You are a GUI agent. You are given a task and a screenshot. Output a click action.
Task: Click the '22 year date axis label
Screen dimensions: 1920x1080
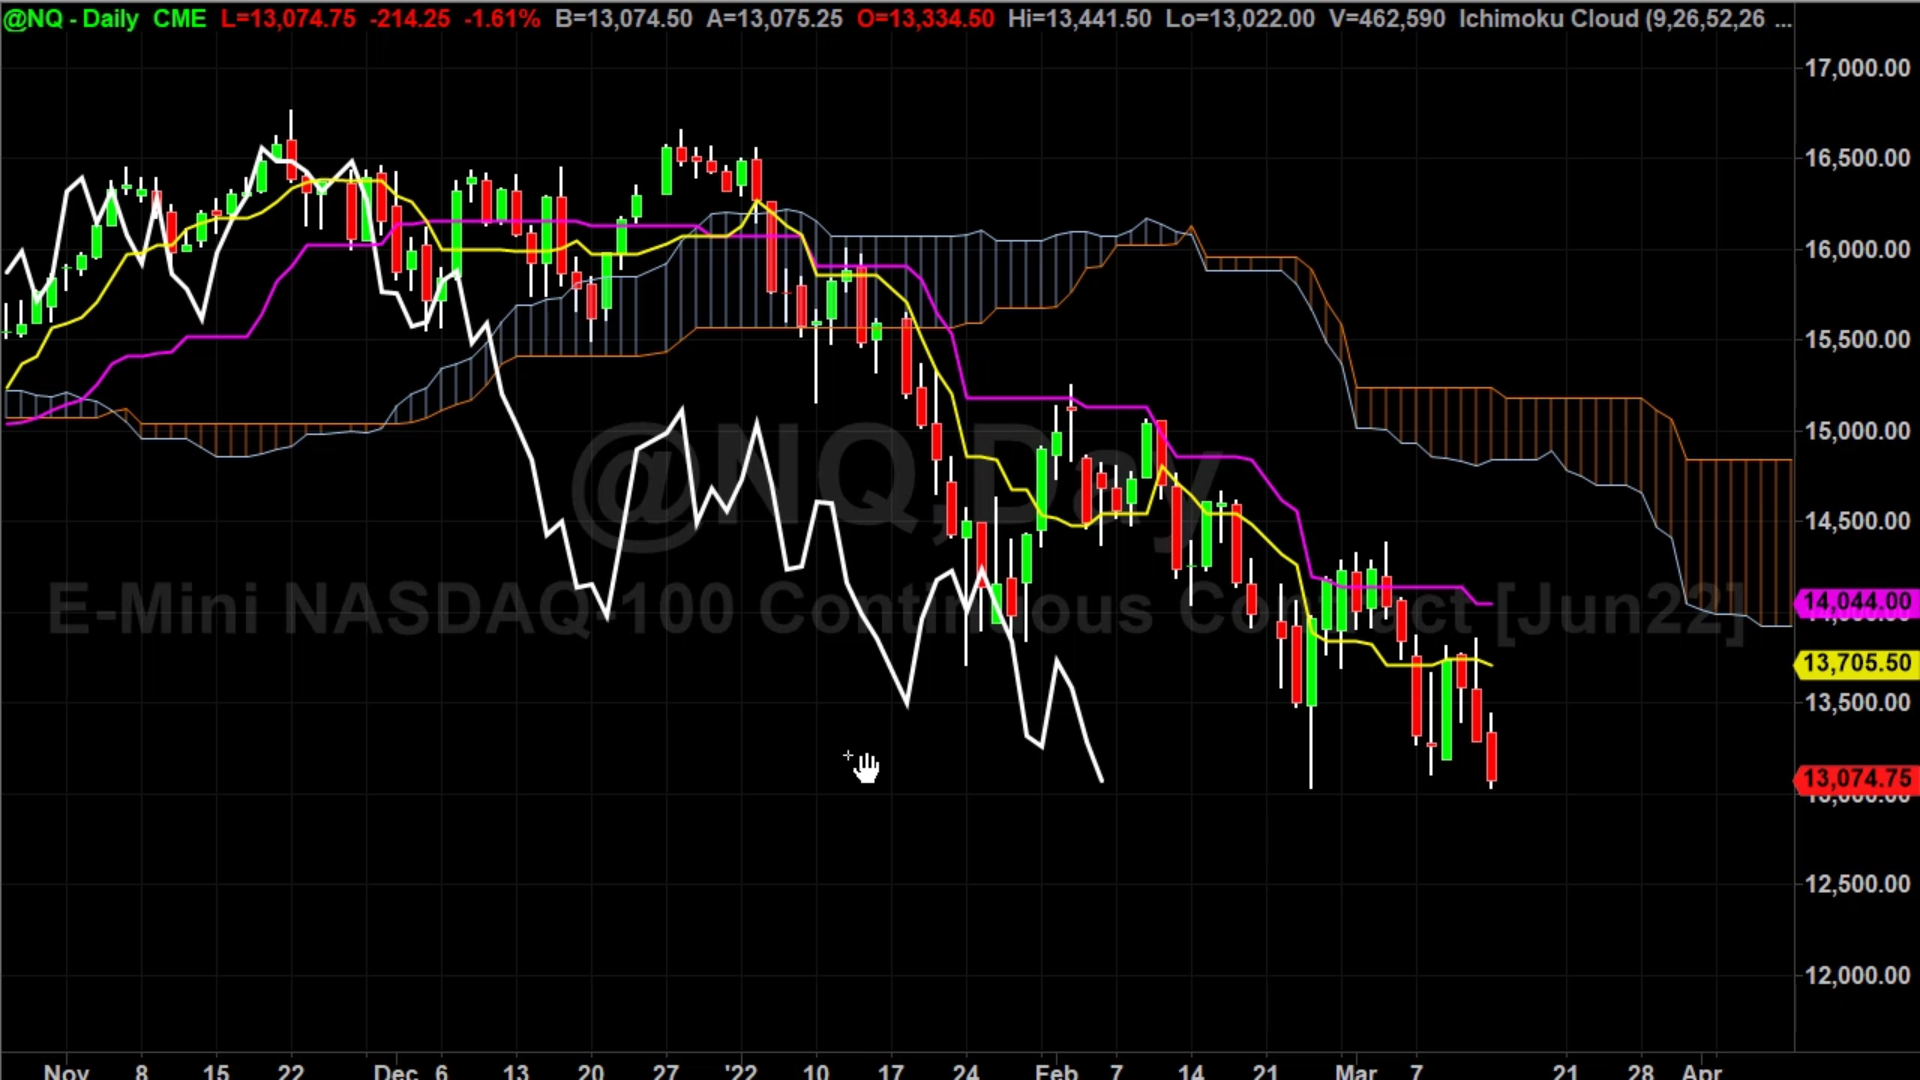[x=741, y=1071]
